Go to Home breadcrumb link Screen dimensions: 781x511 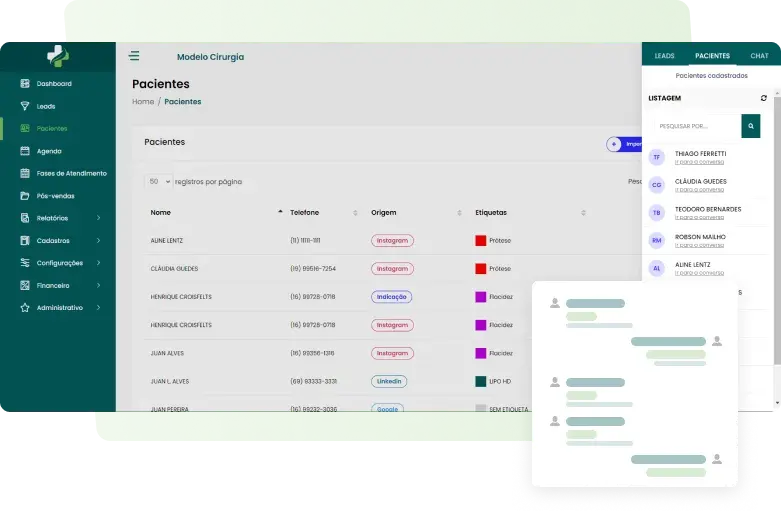tap(143, 102)
